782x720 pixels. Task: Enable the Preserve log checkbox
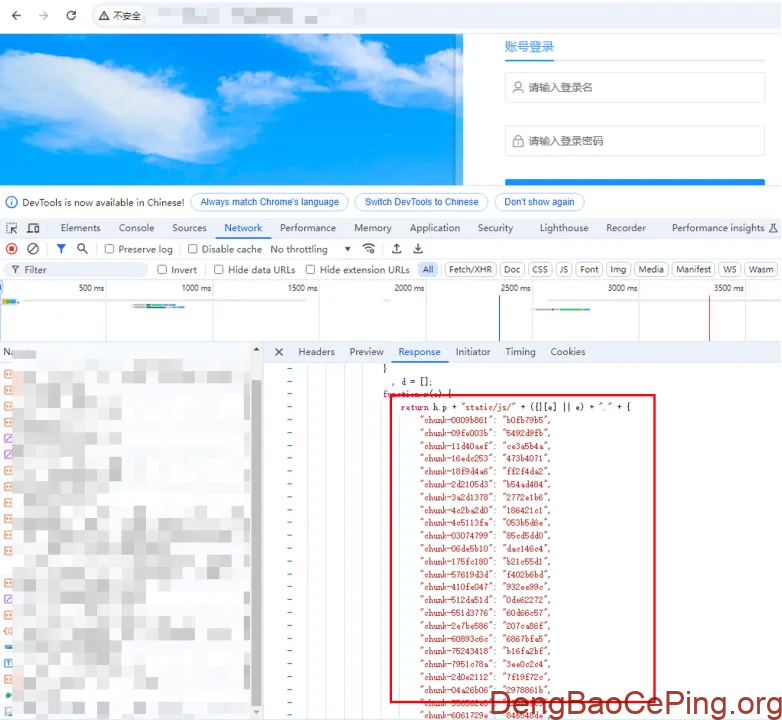tap(110, 249)
